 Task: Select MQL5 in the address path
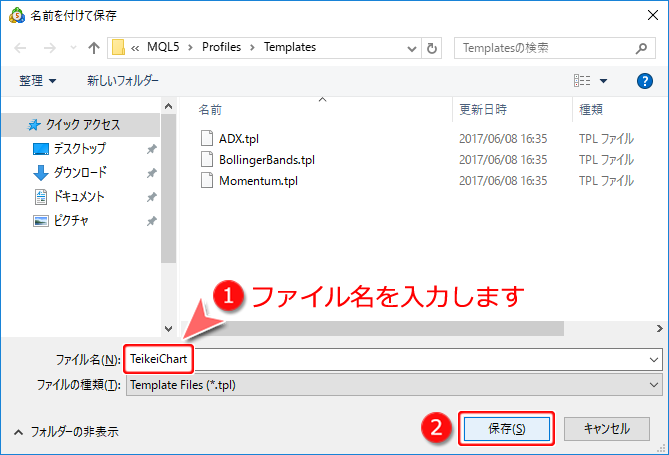tap(163, 47)
